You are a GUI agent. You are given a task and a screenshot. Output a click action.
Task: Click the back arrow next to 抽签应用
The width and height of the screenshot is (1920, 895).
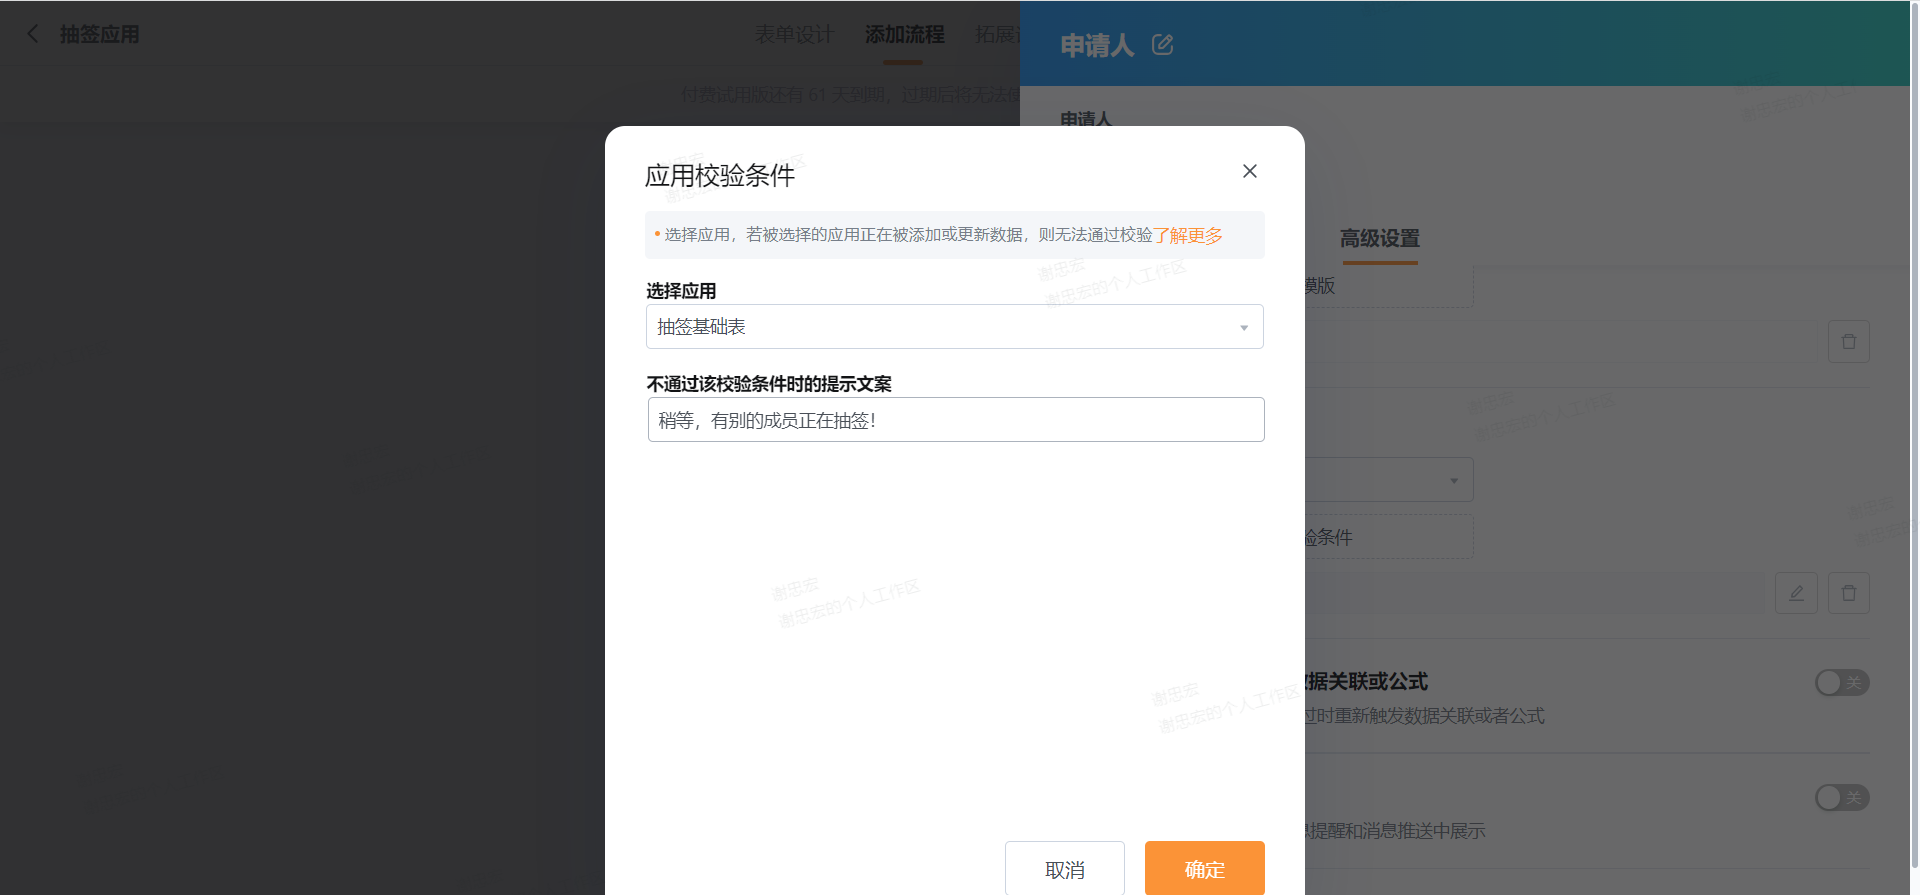[33, 34]
